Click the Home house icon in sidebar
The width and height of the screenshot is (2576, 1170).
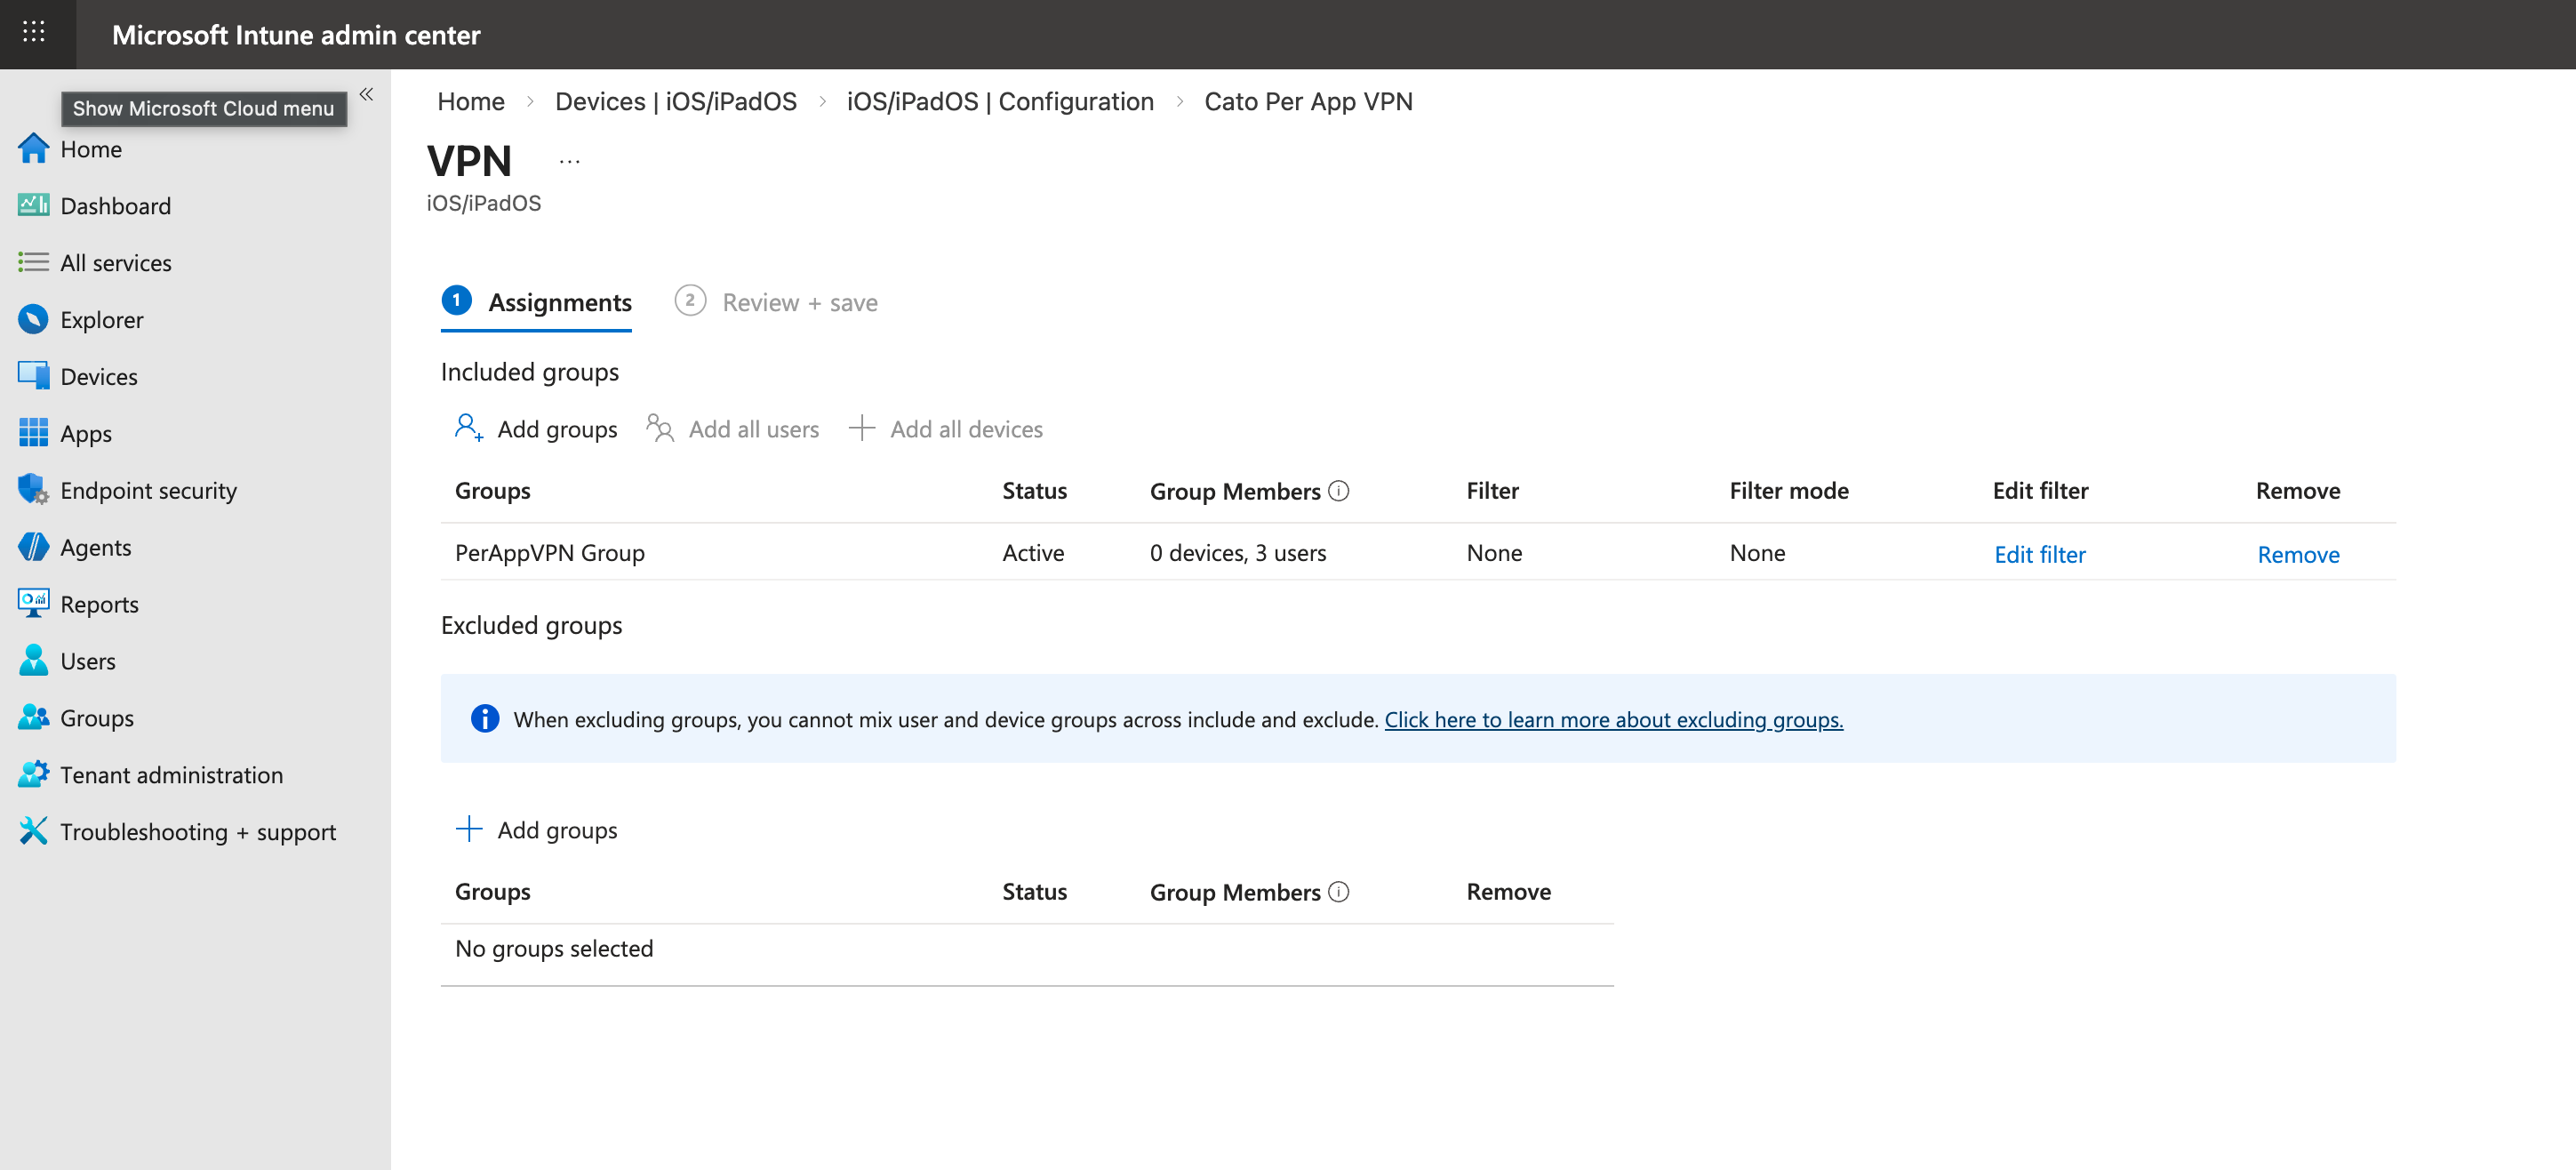point(33,149)
